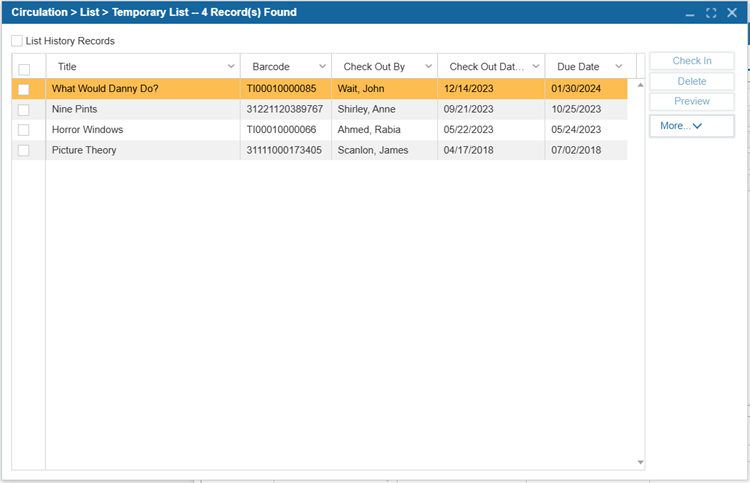Open the Check Out Date column dropdown arrow
750x483 pixels.
[536, 66]
